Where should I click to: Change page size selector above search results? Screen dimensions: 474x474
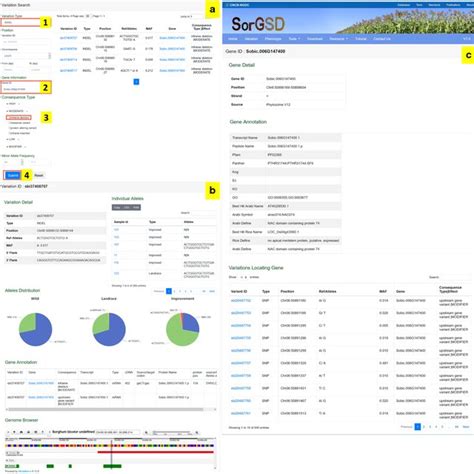pyautogui.click(x=88, y=16)
